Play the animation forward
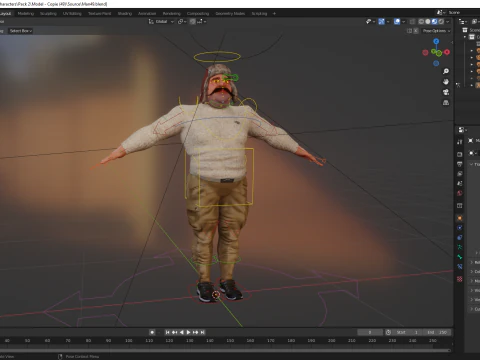 [x=188, y=332]
